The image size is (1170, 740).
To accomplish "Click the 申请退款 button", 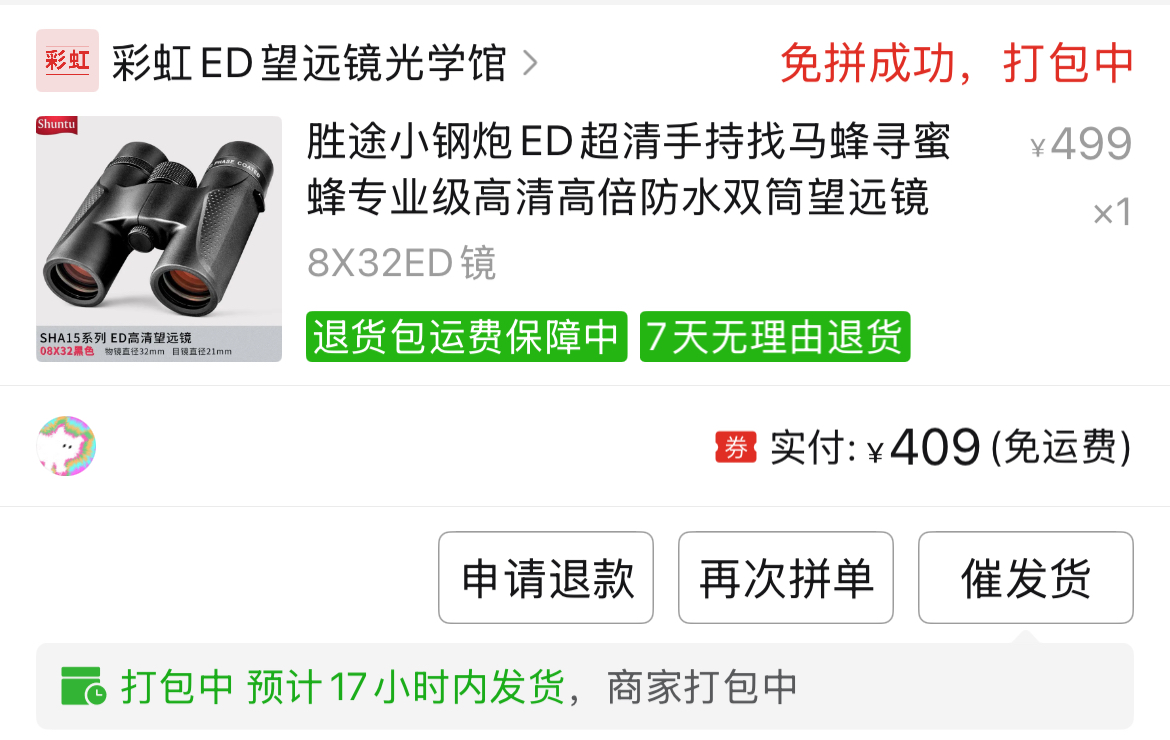I will tap(546, 577).
